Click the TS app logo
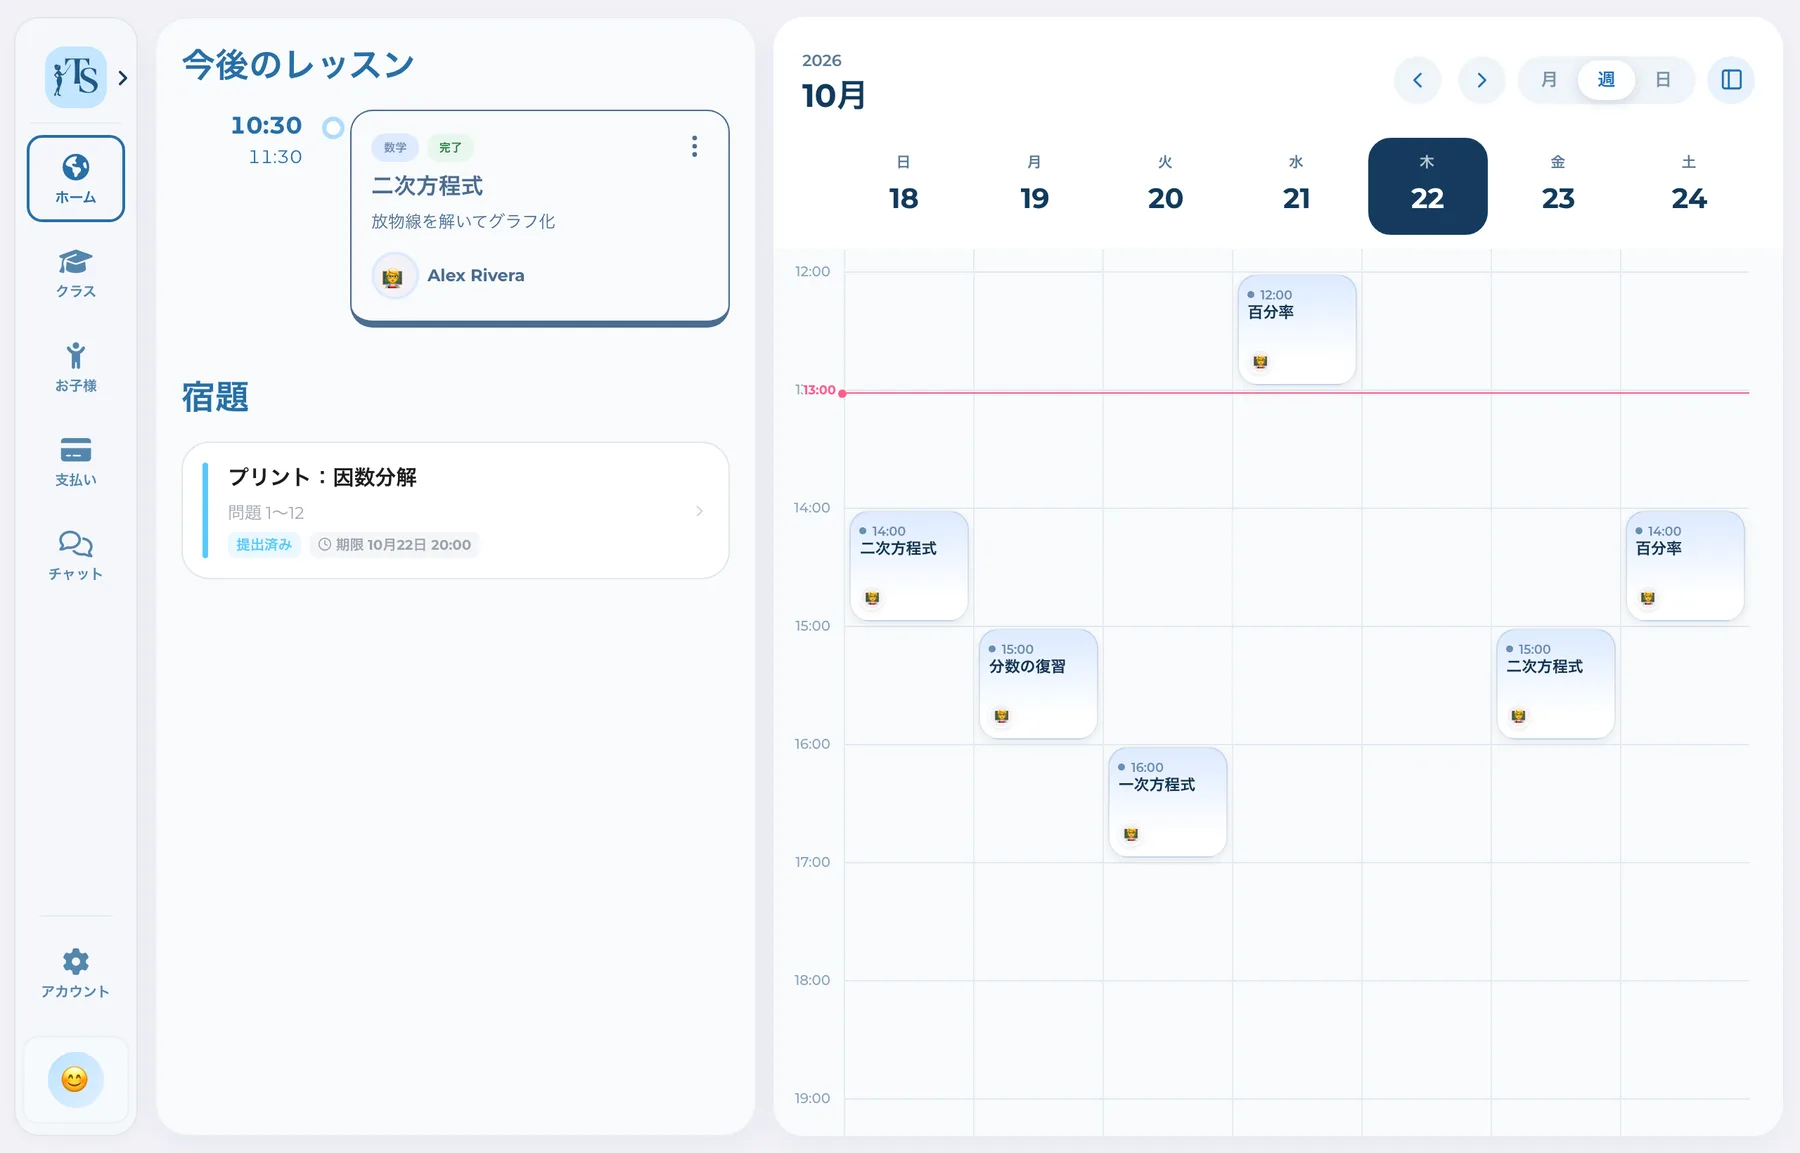This screenshot has height=1153, width=1800. pyautogui.click(x=76, y=77)
